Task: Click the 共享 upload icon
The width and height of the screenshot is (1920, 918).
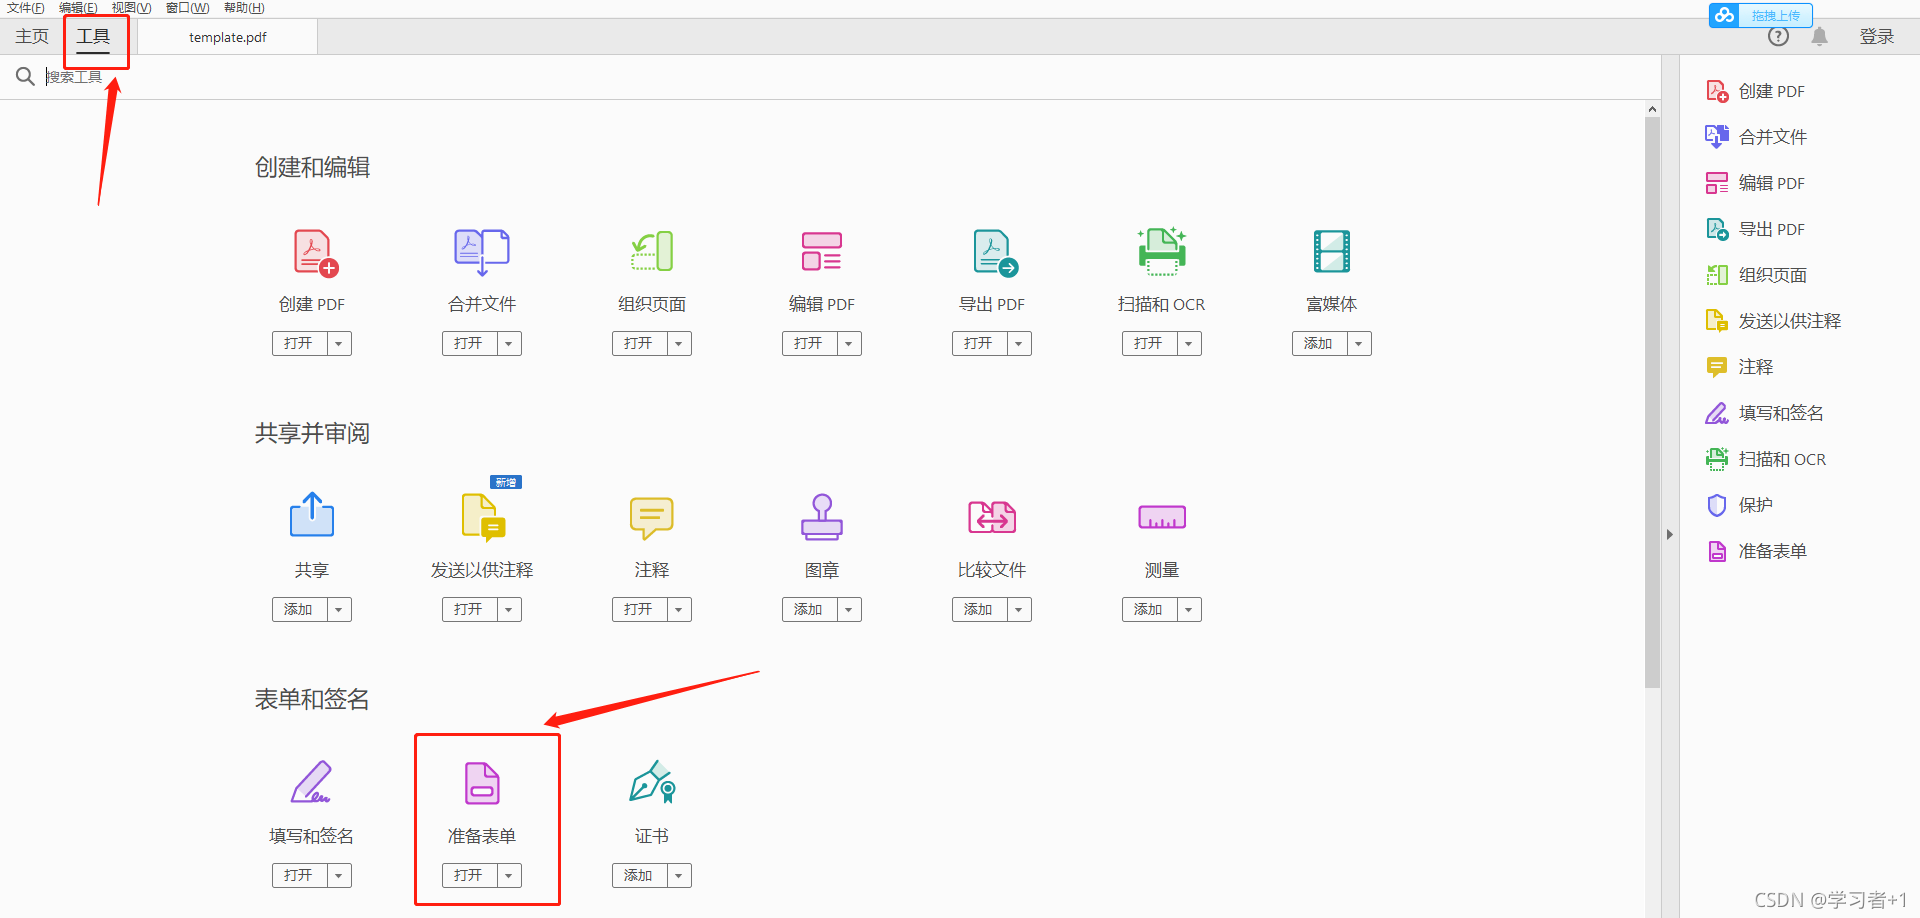Action: tap(312, 514)
